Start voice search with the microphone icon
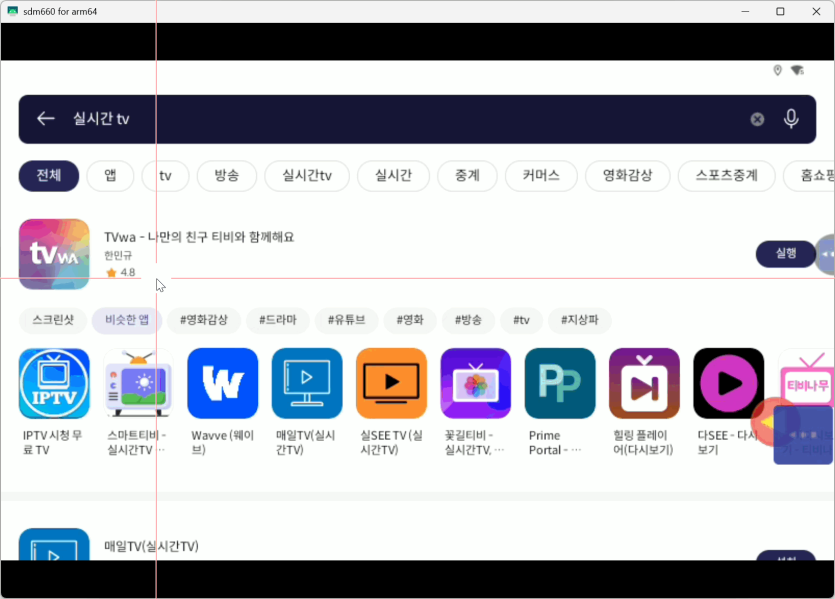The width and height of the screenshot is (835, 599). (x=791, y=119)
